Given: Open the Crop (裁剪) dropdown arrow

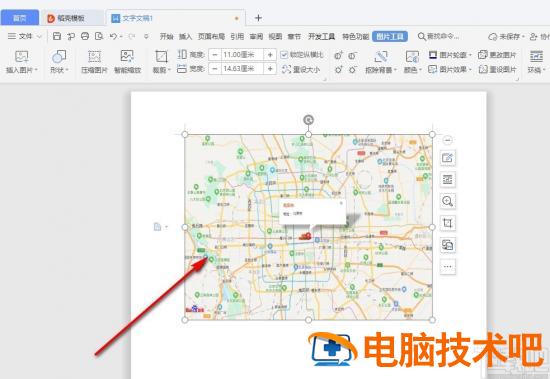Looking at the screenshot, I should pyautogui.click(x=169, y=70).
